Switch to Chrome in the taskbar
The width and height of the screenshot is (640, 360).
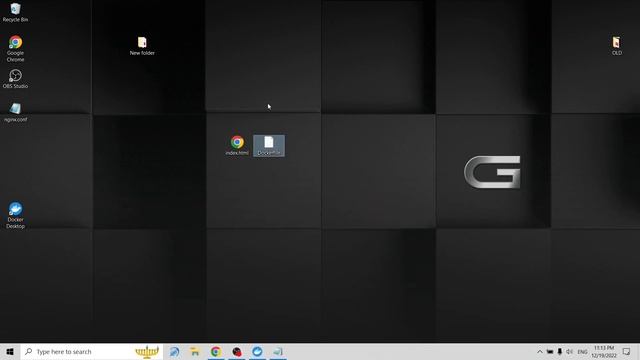pos(216,351)
